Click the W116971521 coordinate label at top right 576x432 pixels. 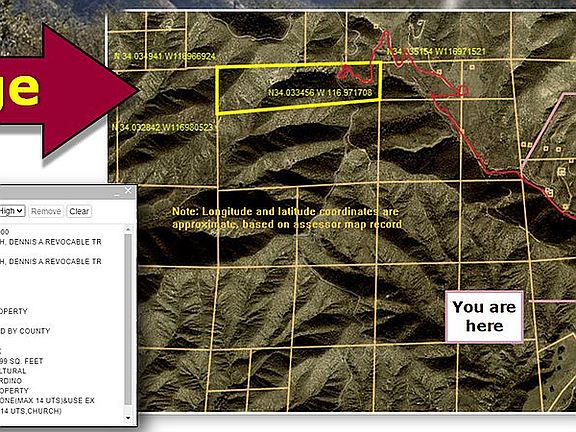pos(436,51)
